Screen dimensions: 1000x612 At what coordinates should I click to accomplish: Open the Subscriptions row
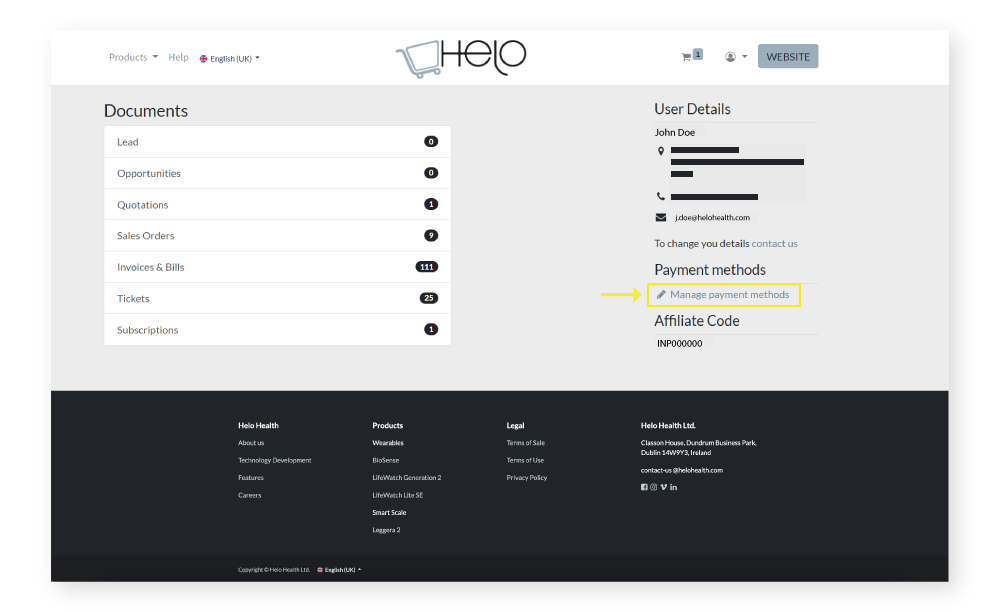(x=148, y=330)
